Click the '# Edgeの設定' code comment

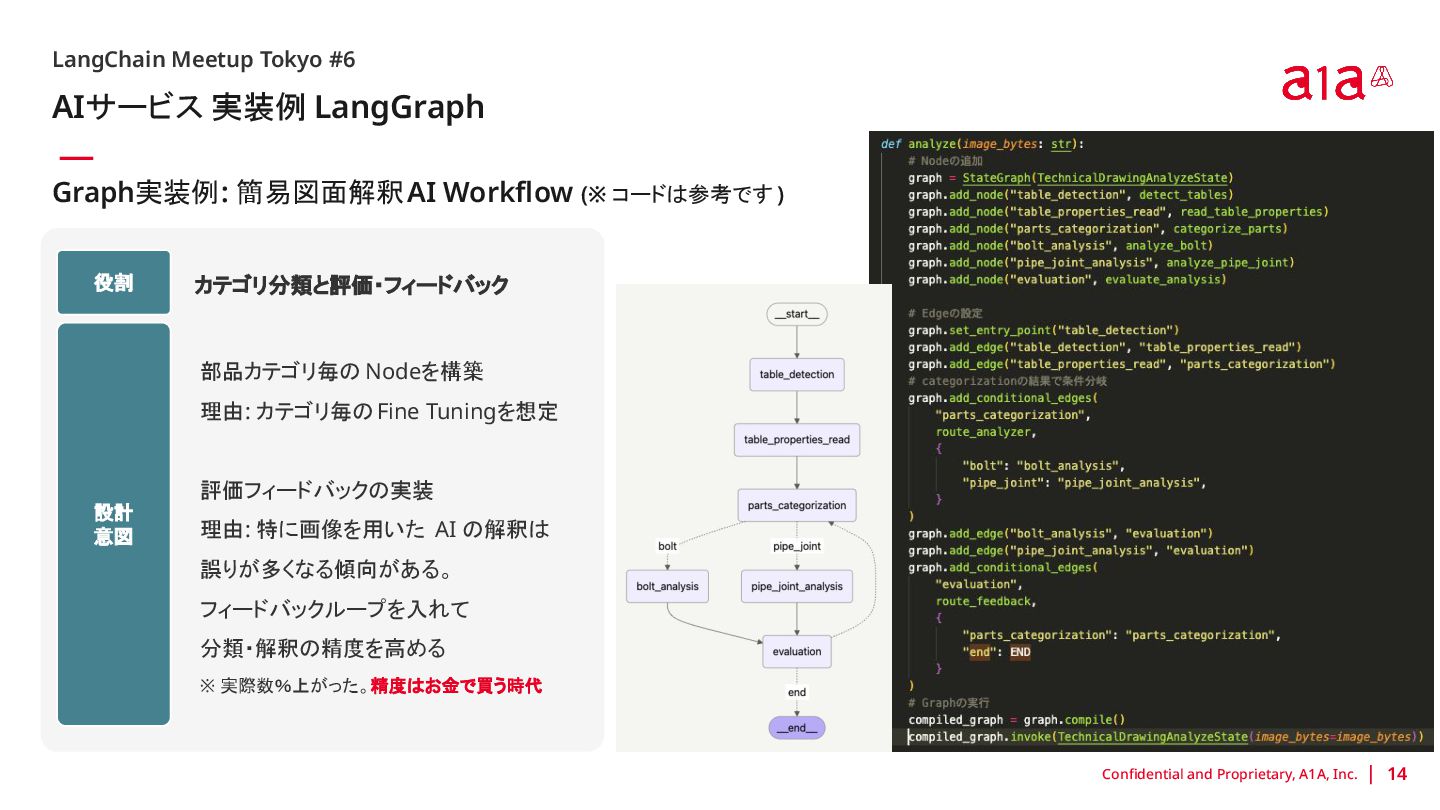tap(945, 313)
